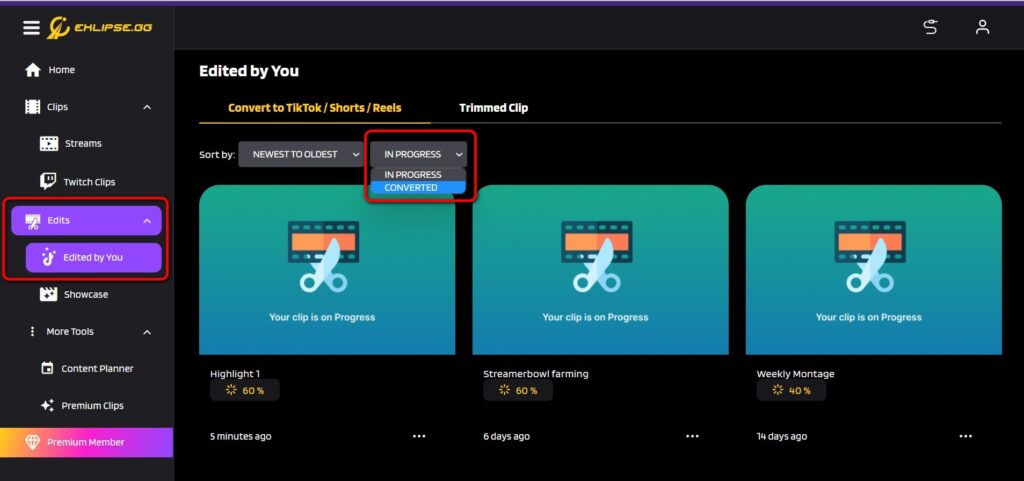Click the Premium Member button
1024x481 pixels.
coord(86,442)
